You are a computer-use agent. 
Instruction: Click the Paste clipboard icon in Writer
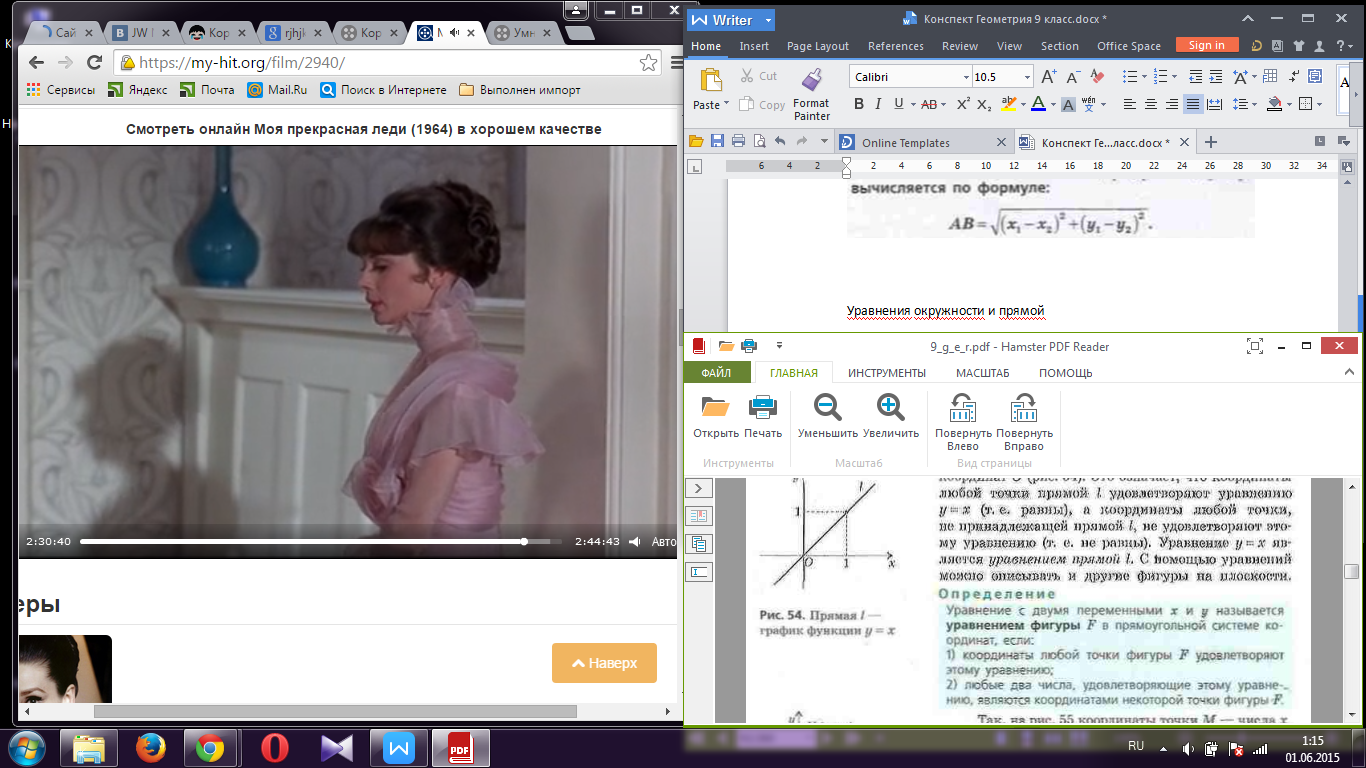click(x=710, y=81)
